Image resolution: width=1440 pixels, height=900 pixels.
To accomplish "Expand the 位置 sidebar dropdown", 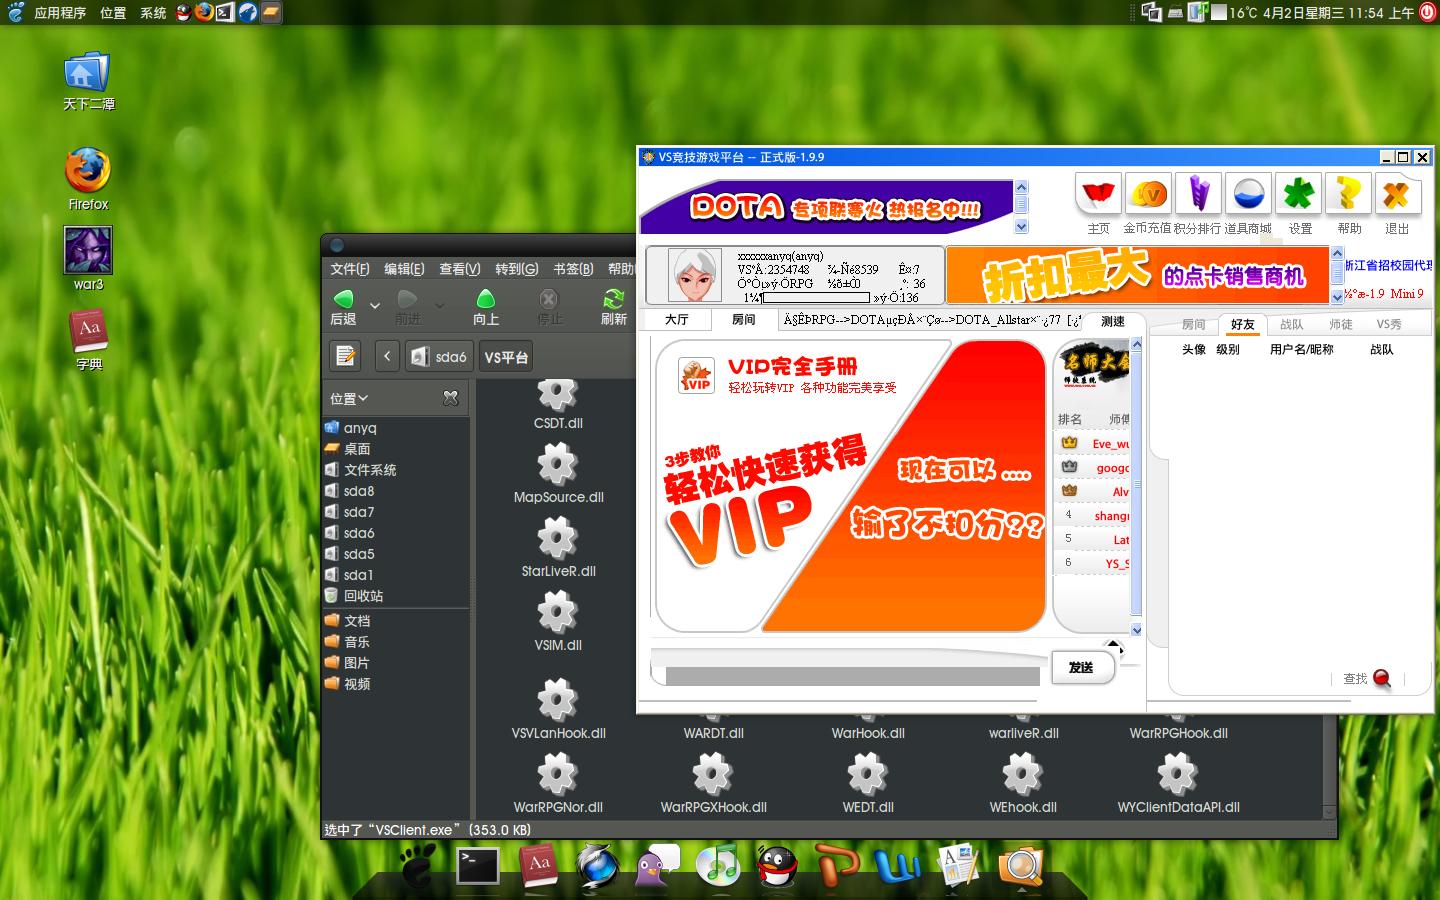I will [350, 398].
